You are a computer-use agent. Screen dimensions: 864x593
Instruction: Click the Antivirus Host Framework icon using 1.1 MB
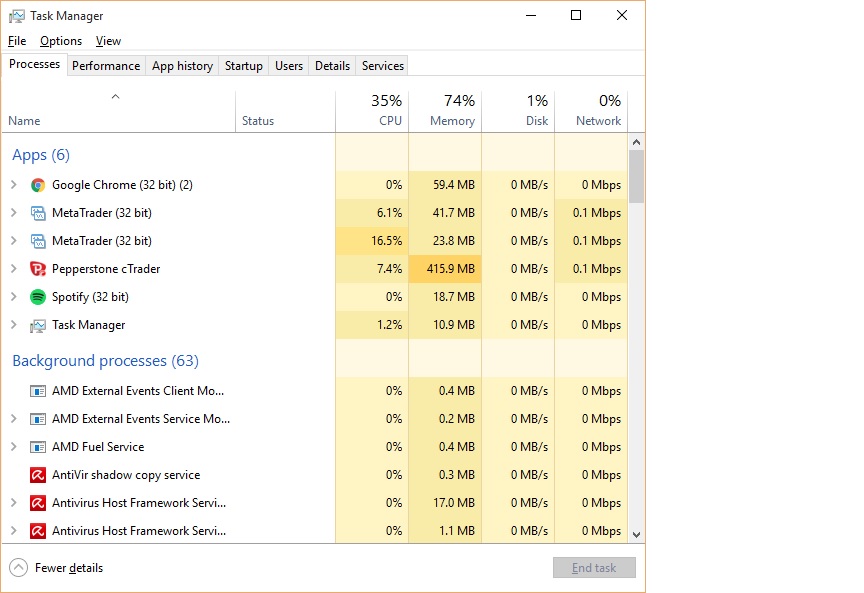coord(37,531)
